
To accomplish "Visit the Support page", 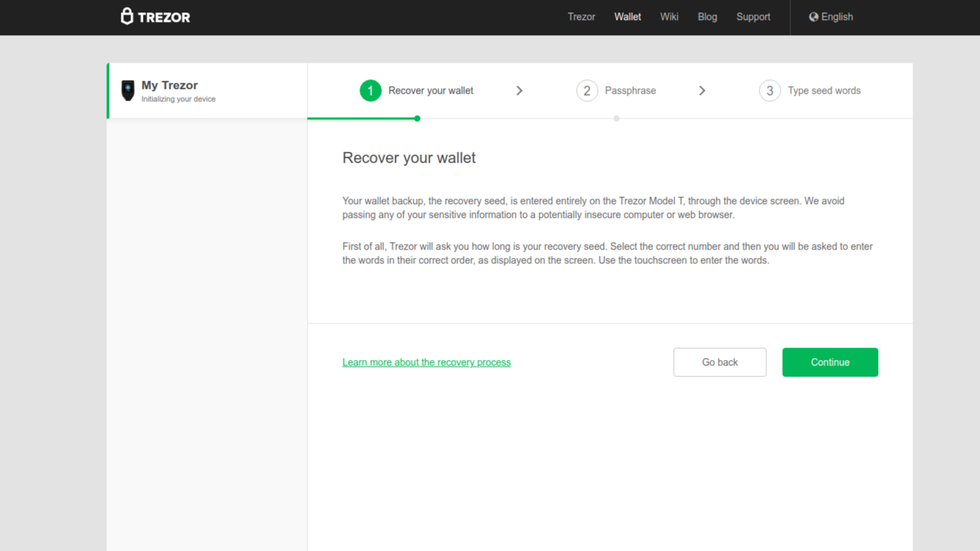I will click(753, 17).
